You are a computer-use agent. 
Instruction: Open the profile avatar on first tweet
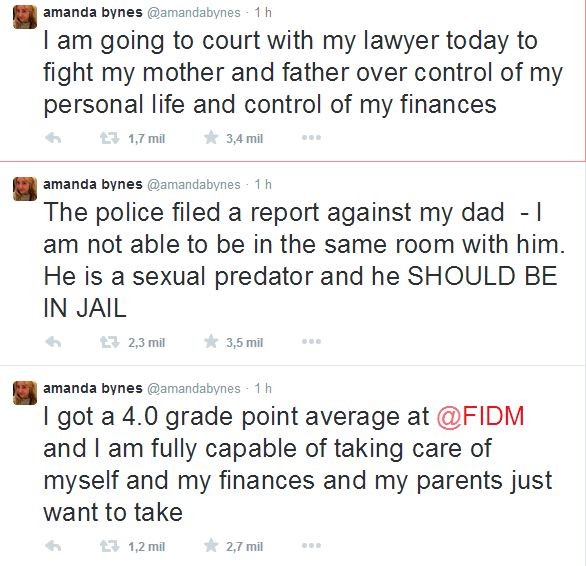click(25, 17)
